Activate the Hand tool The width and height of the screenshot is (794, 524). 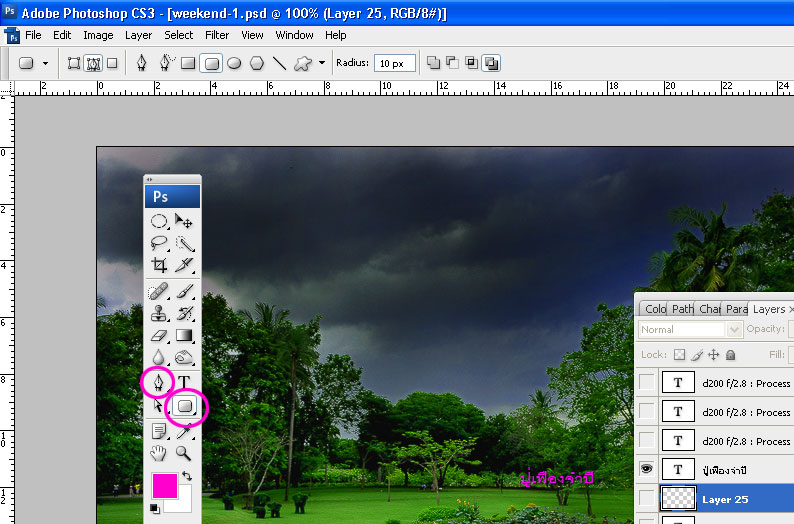[158, 453]
